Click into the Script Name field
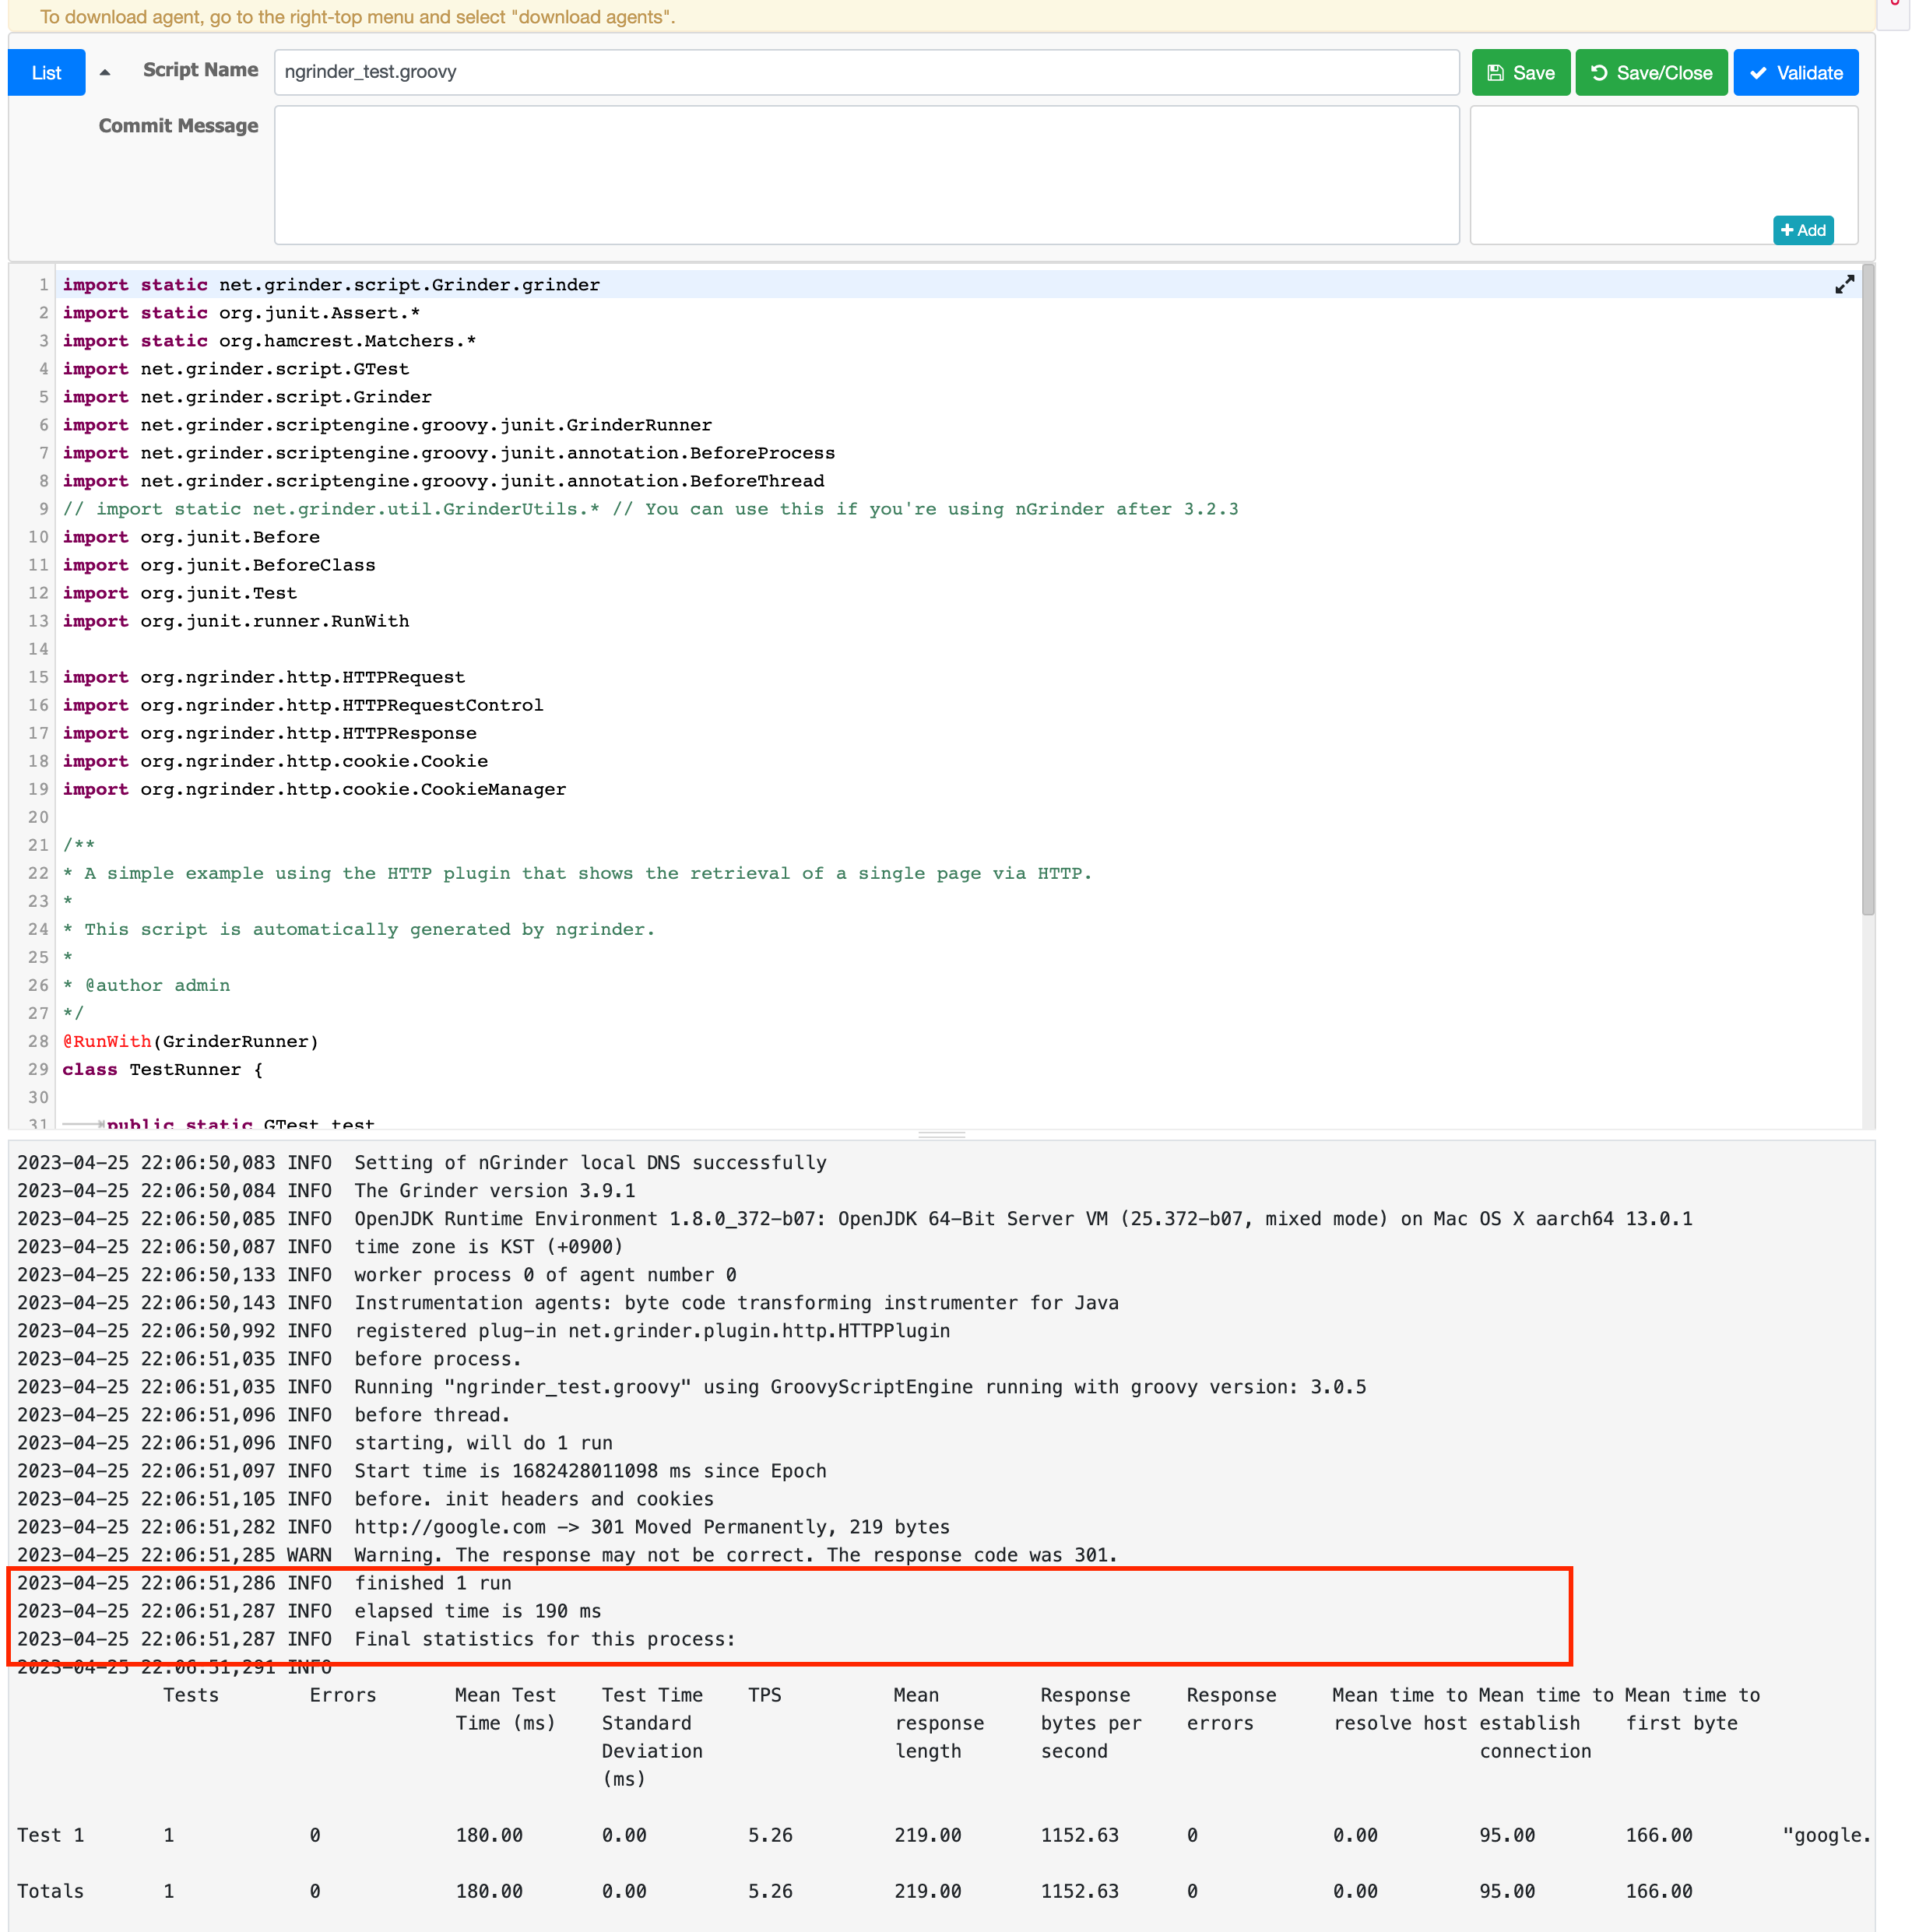Screen dimensions: 1912x1932 (x=865, y=72)
